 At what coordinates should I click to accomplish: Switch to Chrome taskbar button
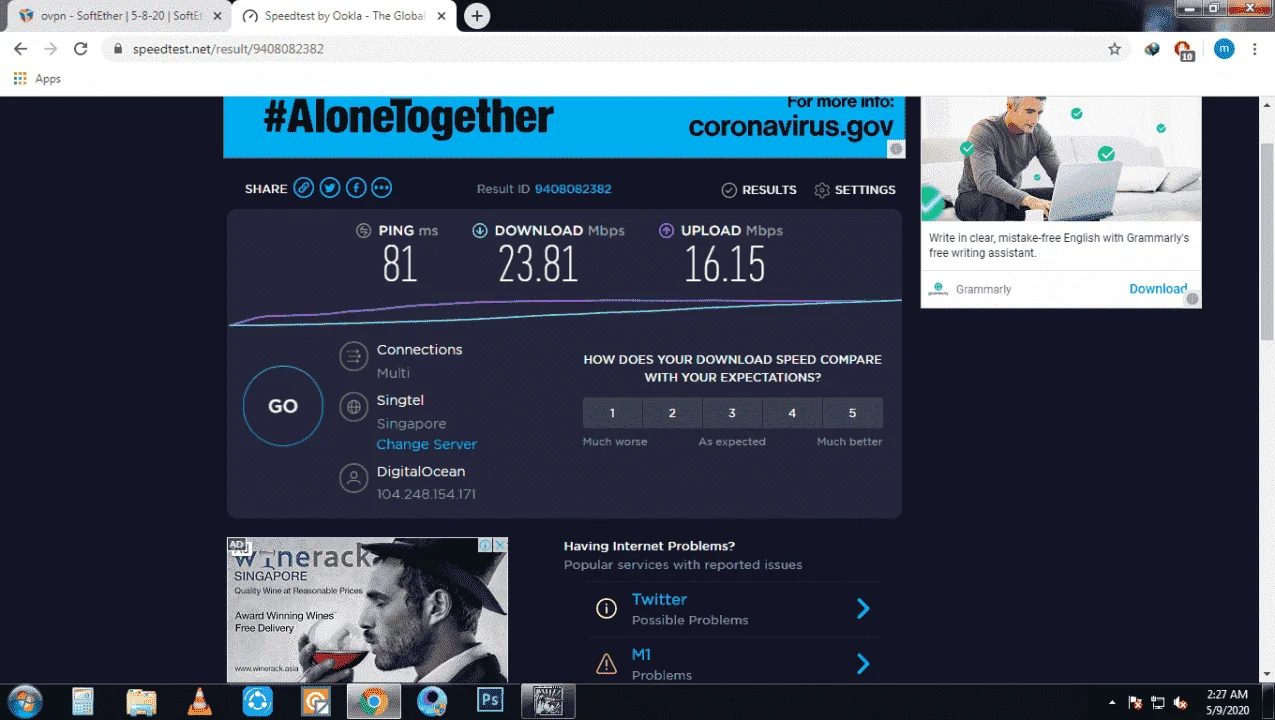[374, 701]
